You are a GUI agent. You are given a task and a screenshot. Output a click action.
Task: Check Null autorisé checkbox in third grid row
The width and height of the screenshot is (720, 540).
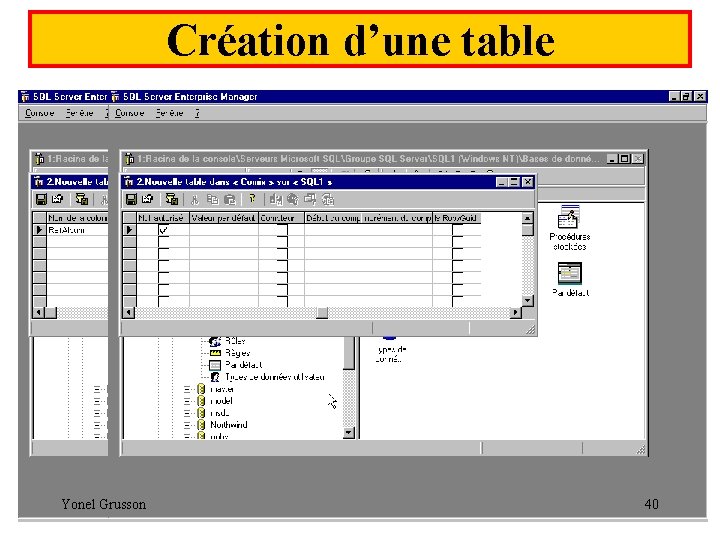pos(163,254)
